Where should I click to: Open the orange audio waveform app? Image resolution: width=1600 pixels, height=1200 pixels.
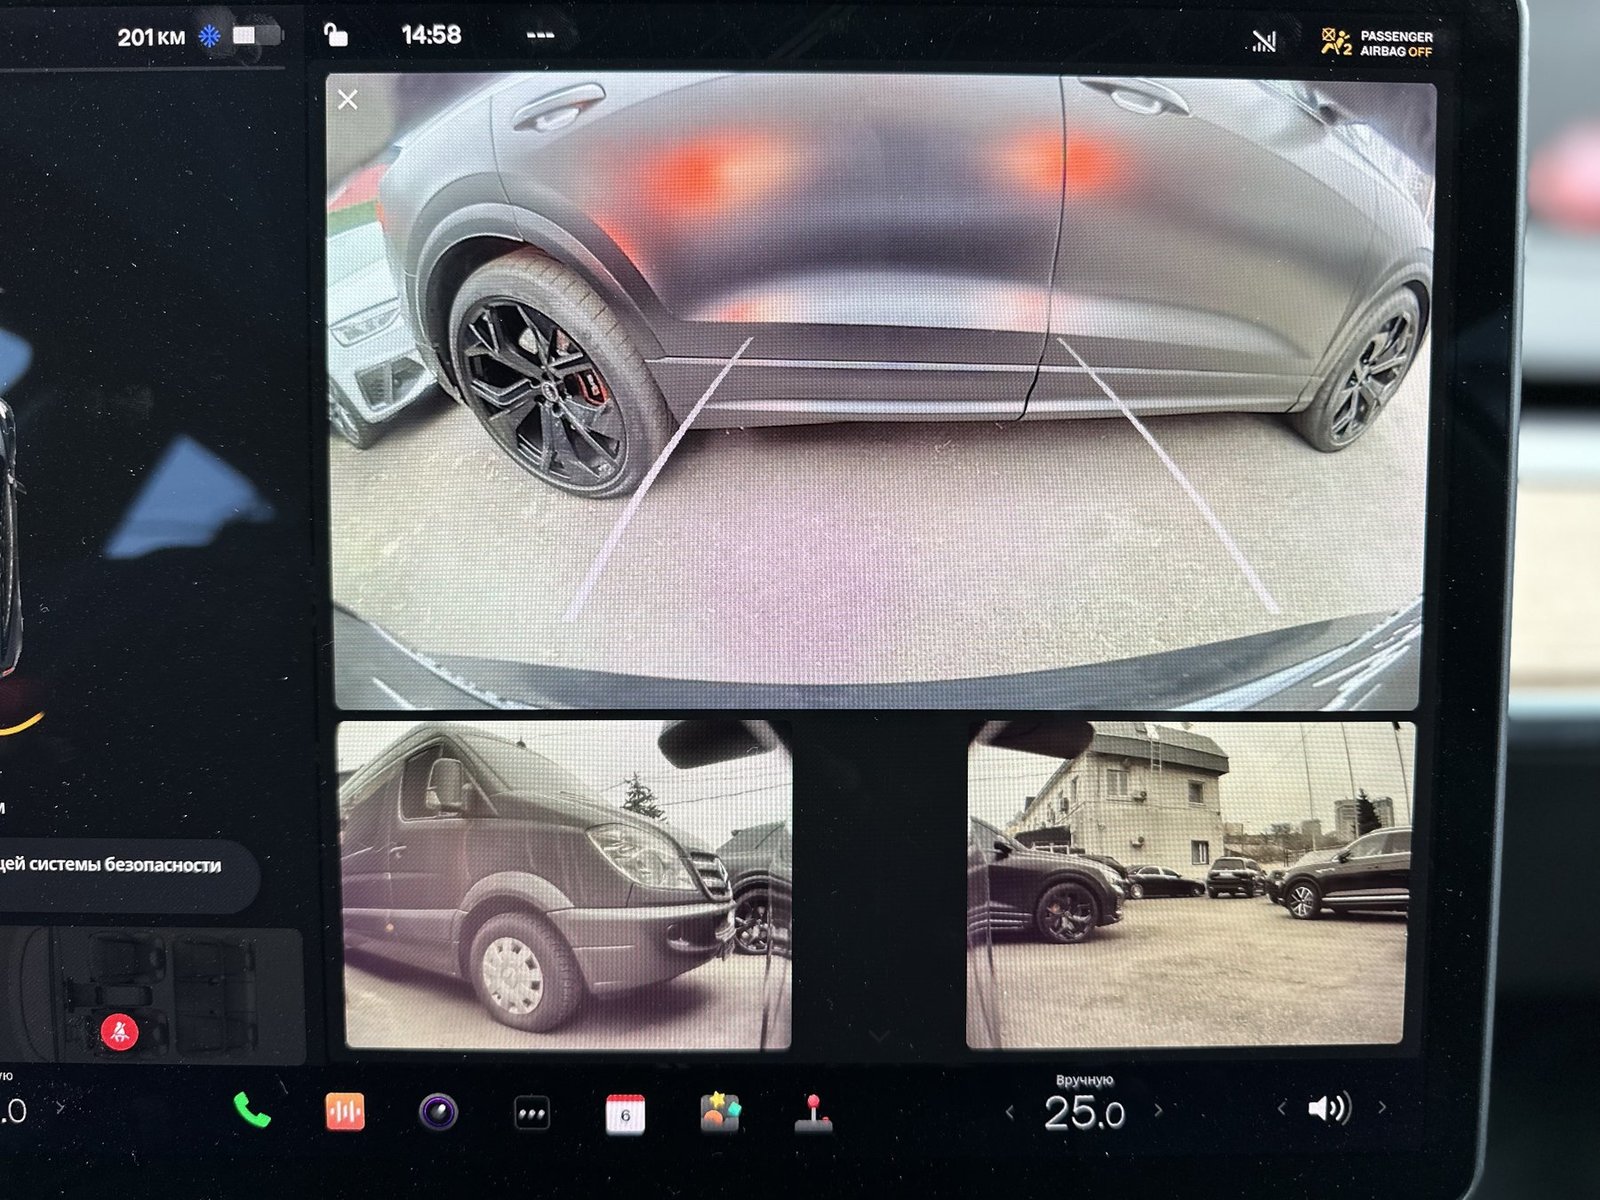pyautogui.click(x=345, y=1112)
